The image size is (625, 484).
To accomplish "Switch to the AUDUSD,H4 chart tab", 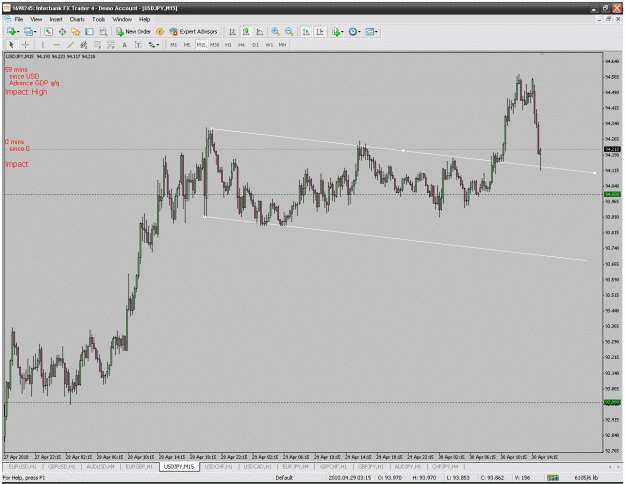I will tap(100, 466).
